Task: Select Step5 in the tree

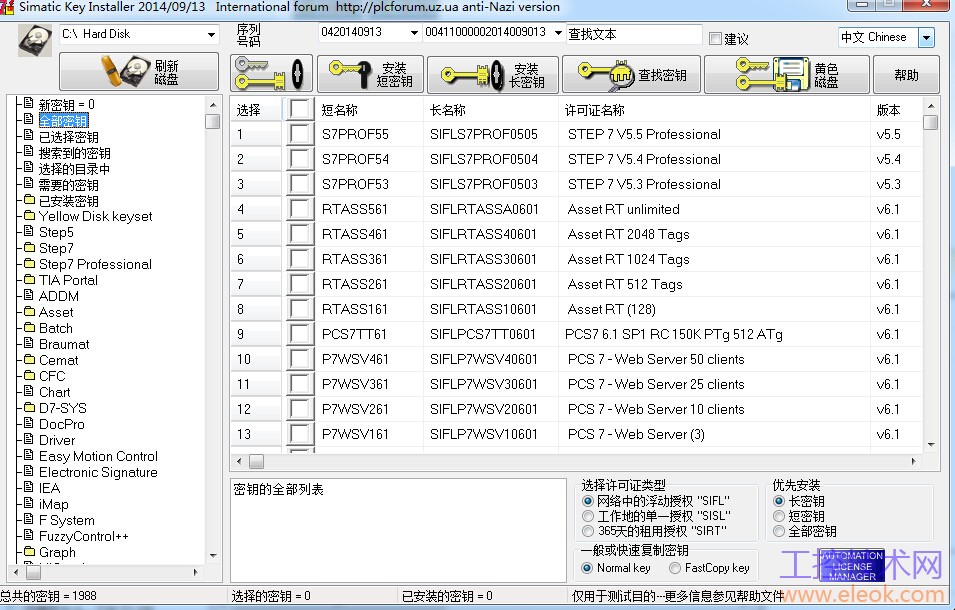Action: [56, 232]
